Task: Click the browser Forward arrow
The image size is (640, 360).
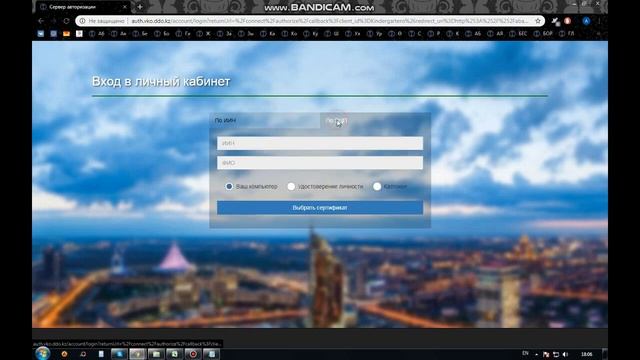Action: tap(53, 21)
